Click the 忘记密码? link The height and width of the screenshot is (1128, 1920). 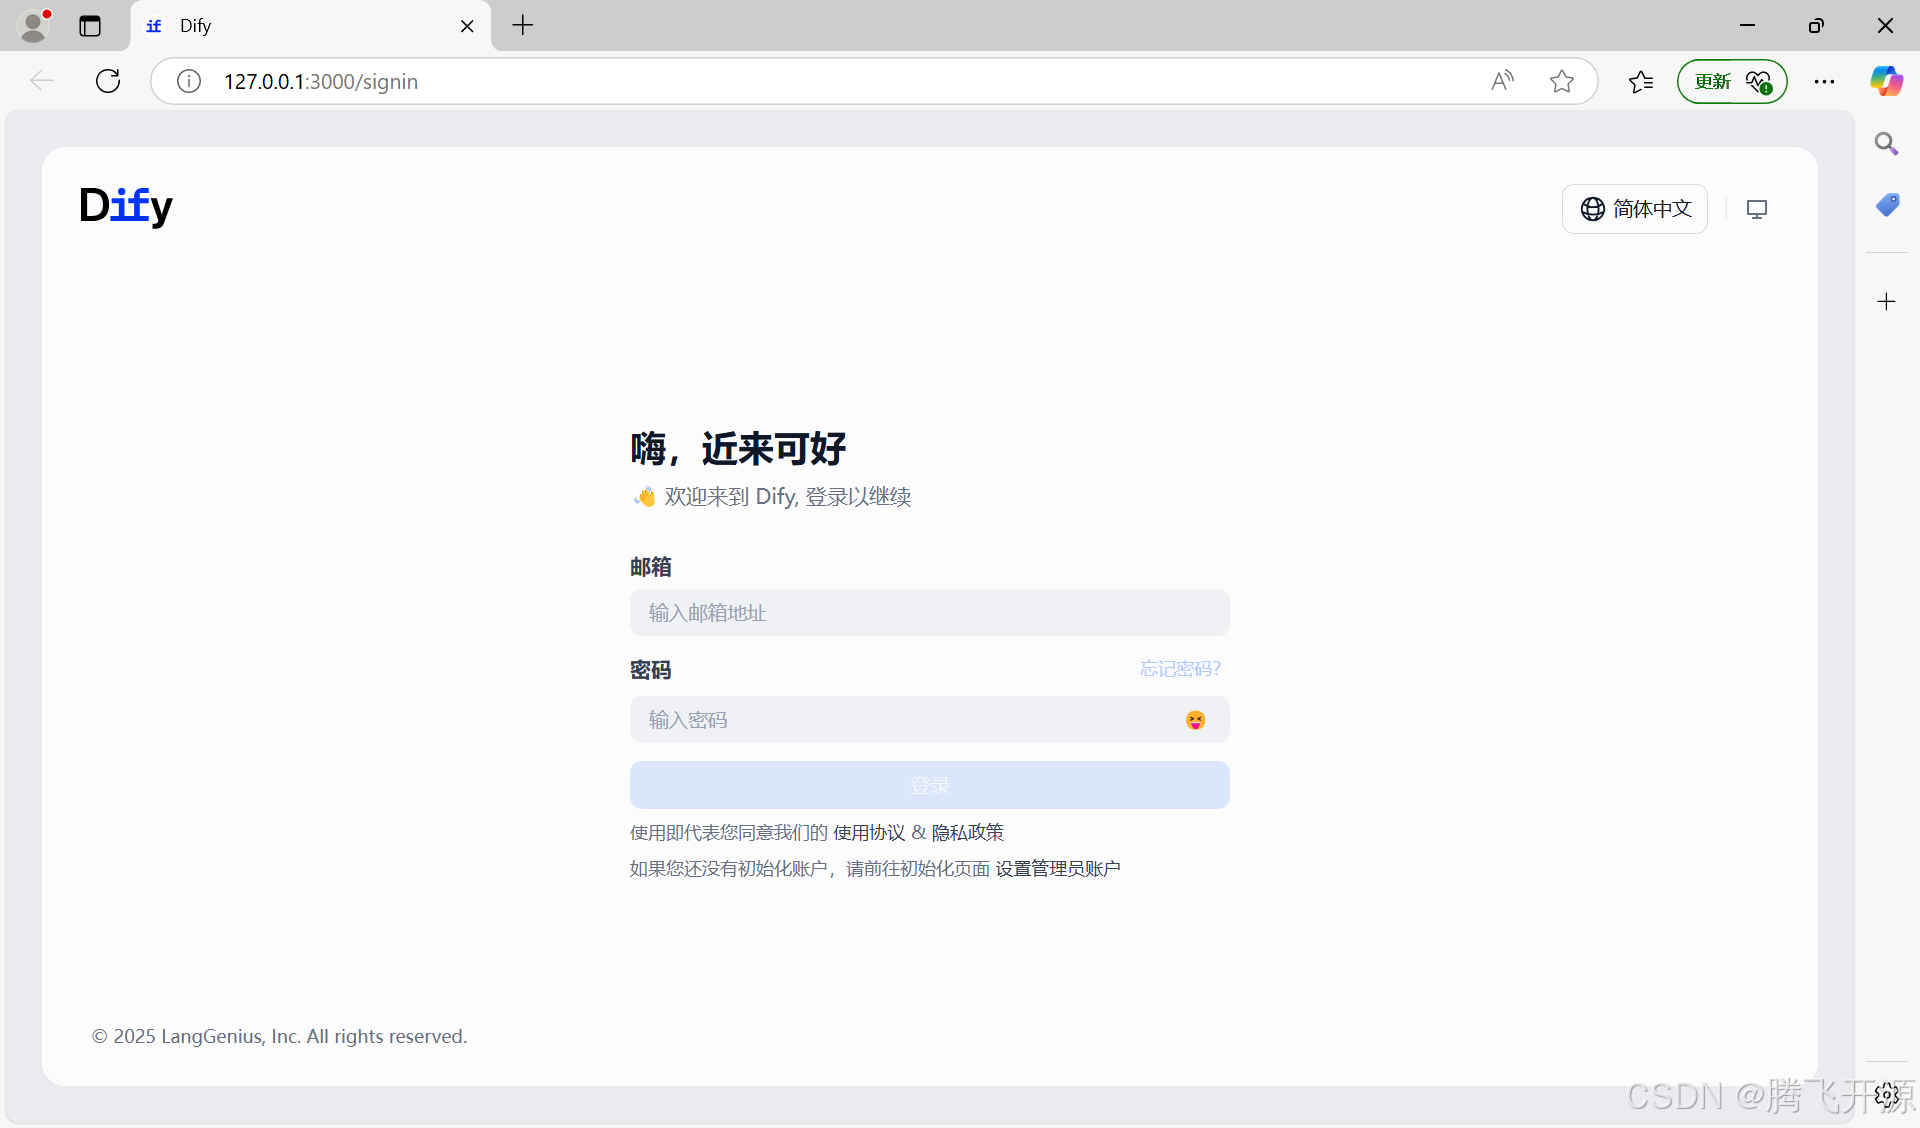click(x=1180, y=668)
